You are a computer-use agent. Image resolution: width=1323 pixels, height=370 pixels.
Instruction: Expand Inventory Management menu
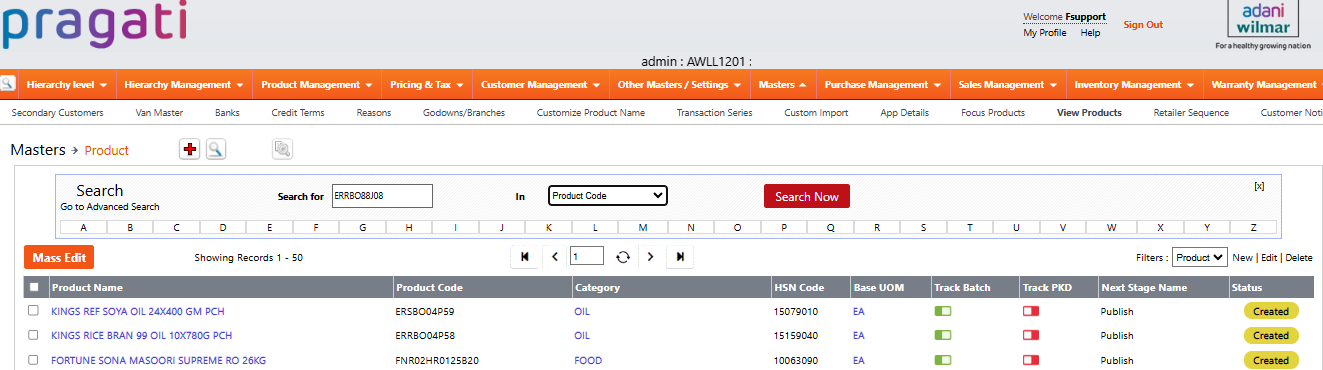coord(1134,85)
